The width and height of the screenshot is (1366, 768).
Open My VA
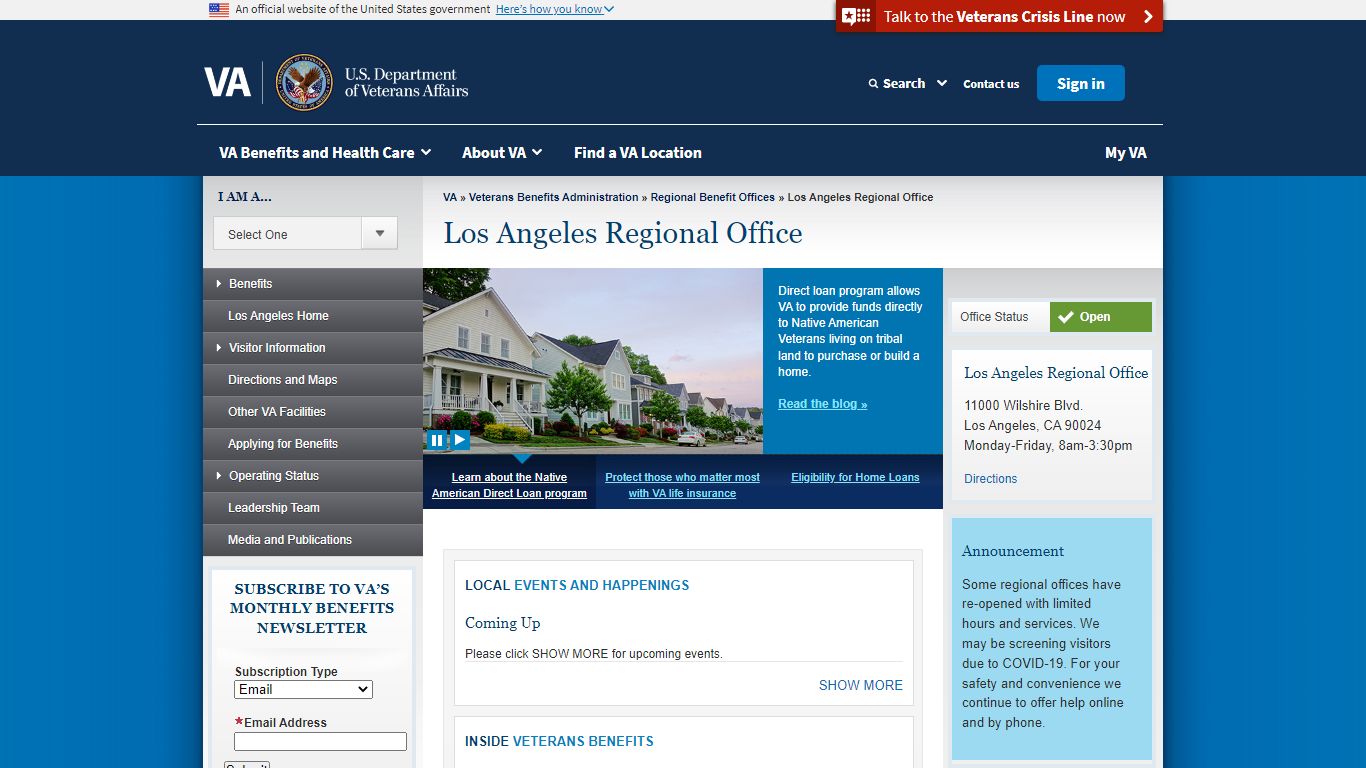[1126, 153]
